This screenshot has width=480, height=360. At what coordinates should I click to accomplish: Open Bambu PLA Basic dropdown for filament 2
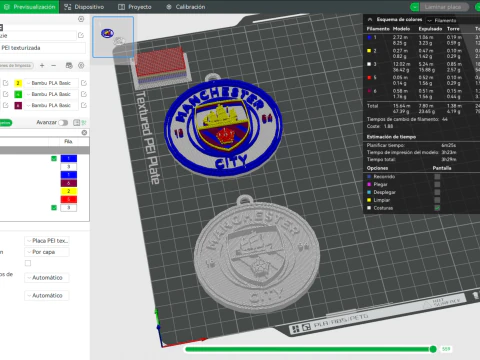point(51,83)
